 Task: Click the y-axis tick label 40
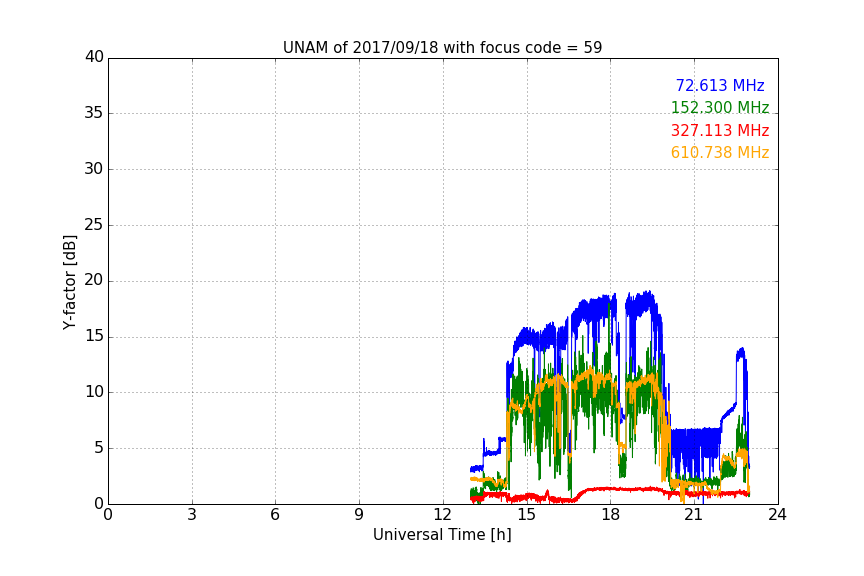coord(94,57)
